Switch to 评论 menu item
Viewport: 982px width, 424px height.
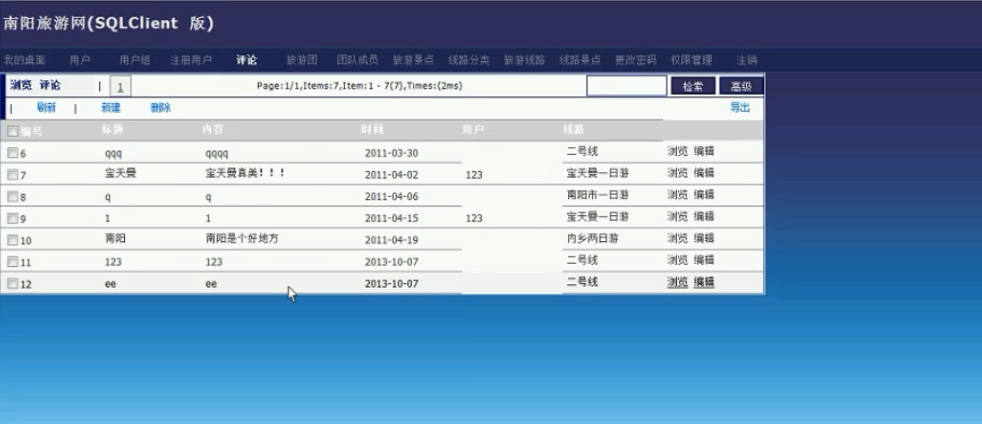coord(246,60)
